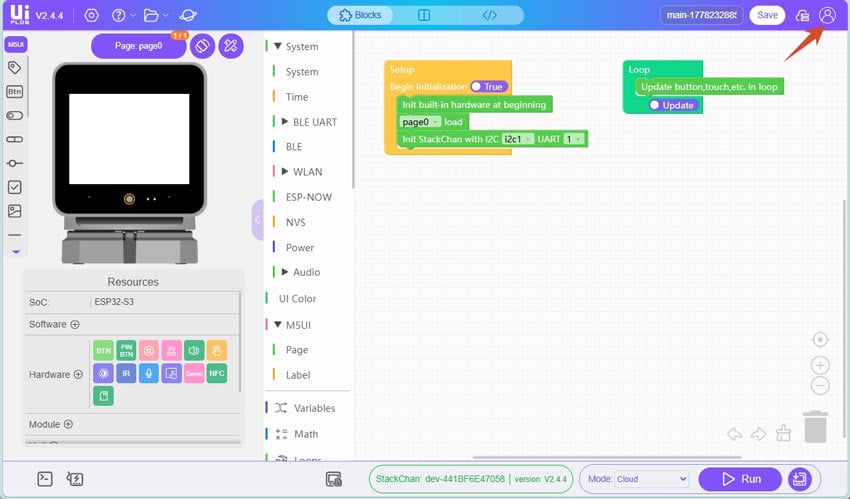Pick the image widget in sidebar

tap(15, 211)
